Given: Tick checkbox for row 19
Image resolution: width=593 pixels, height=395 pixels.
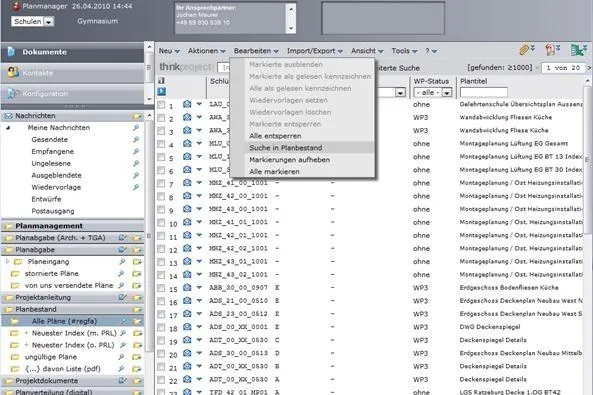Looking at the screenshot, I should [x=161, y=341].
